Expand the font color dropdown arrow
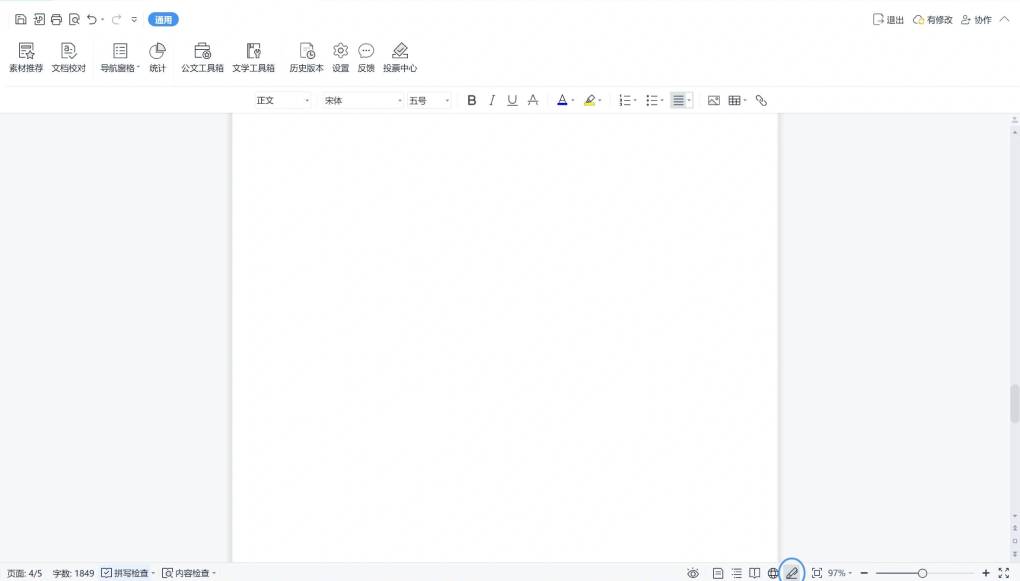Viewport: 1020px width, 581px height. pyautogui.click(x=572, y=100)
